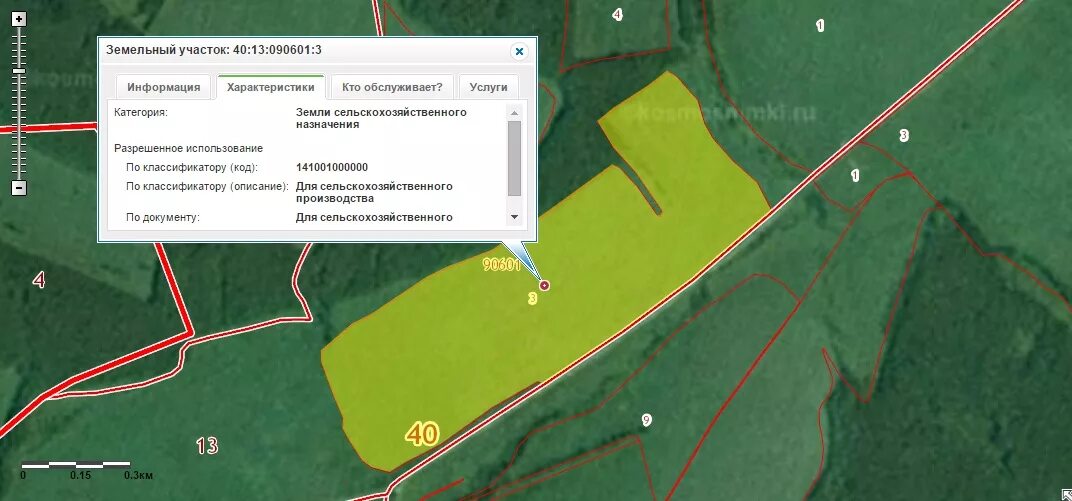Open the Услуги tab
This screenshot has height=501, width=1072.
(x=489, y=87)
